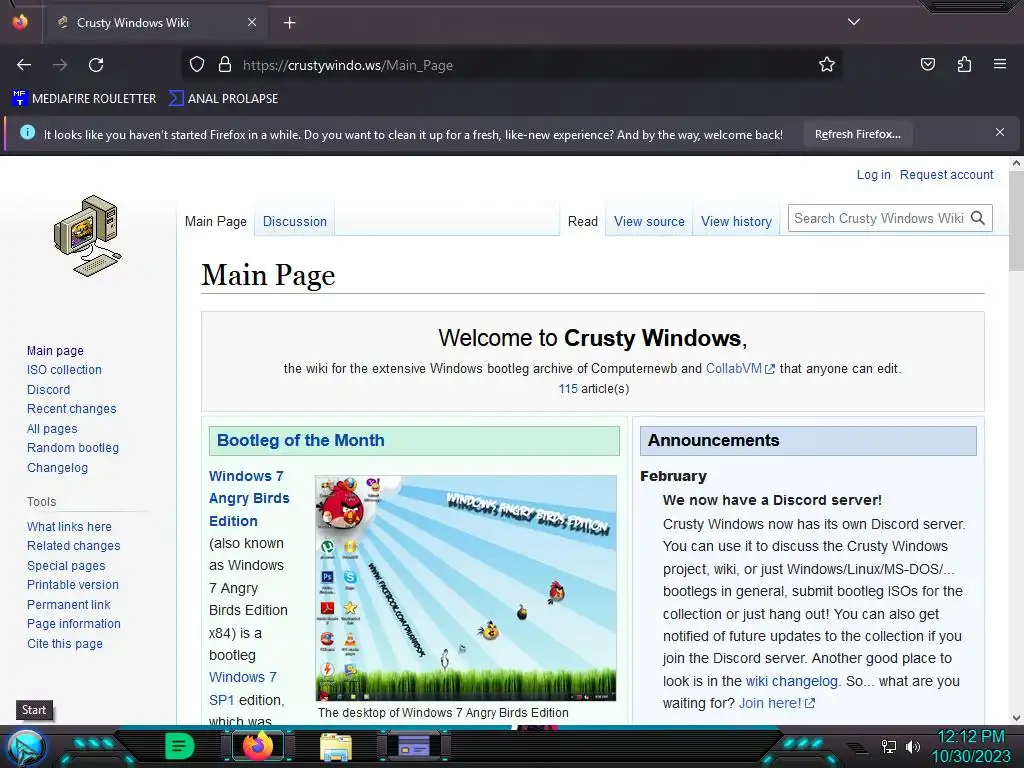
Task: Open the Firefox hamburger menu
Action: click(1000, 64)
